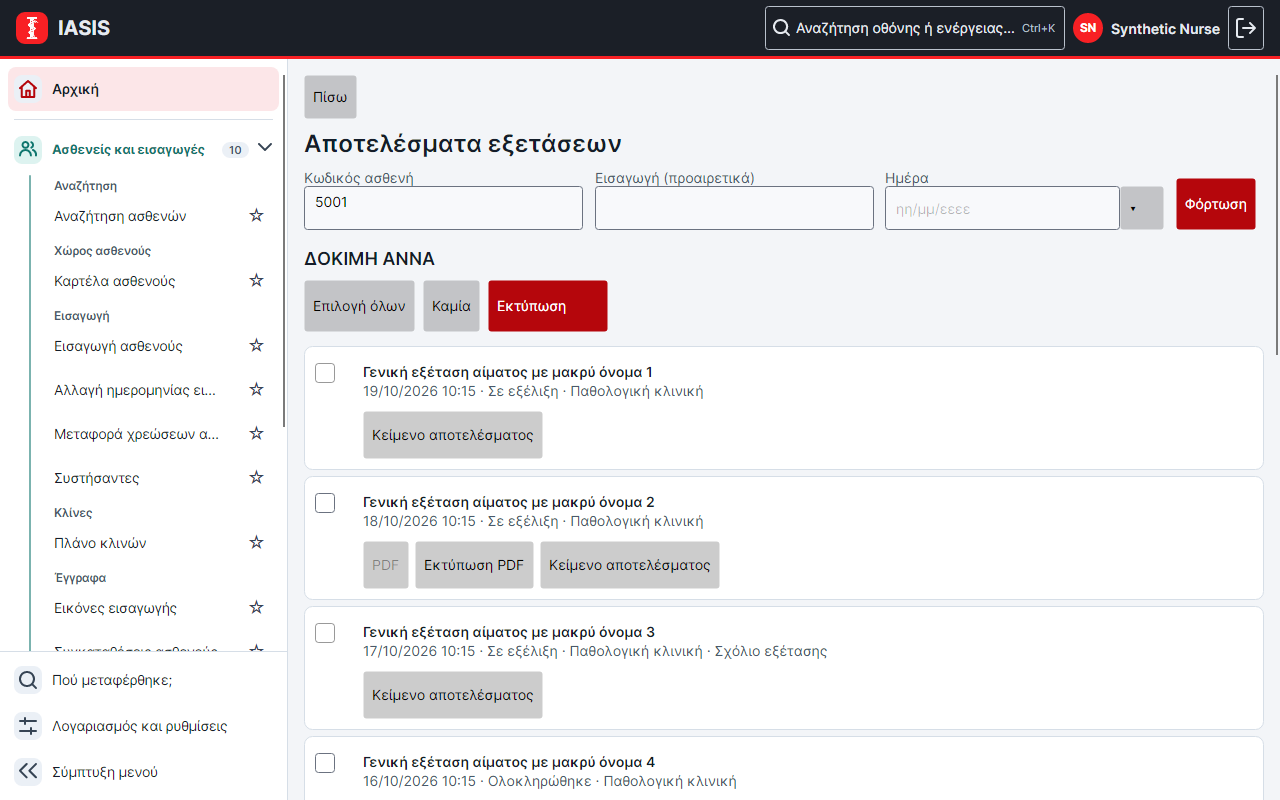Go to Αρχική in the sidebar
1280x800 pixels.
click(x=143, y=89)
